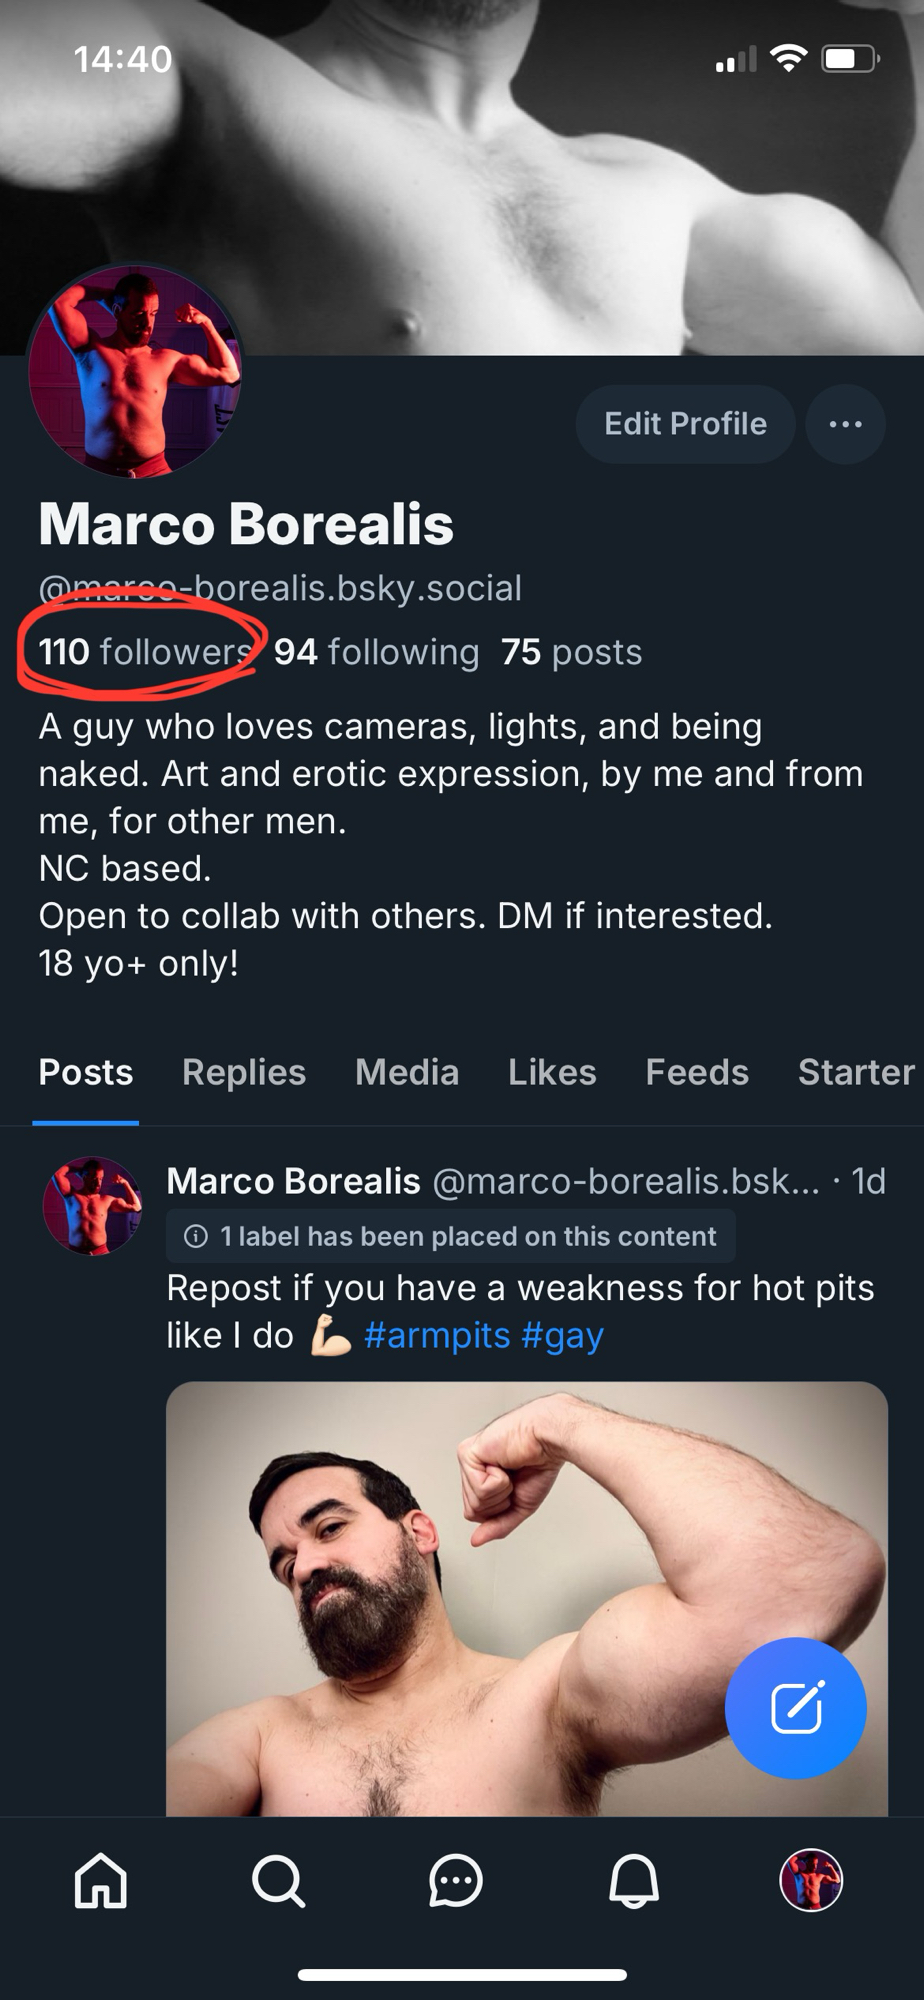Tap the Home icon in bottom navigation
924x2000 pixels.
click(x=101, y=1880)
